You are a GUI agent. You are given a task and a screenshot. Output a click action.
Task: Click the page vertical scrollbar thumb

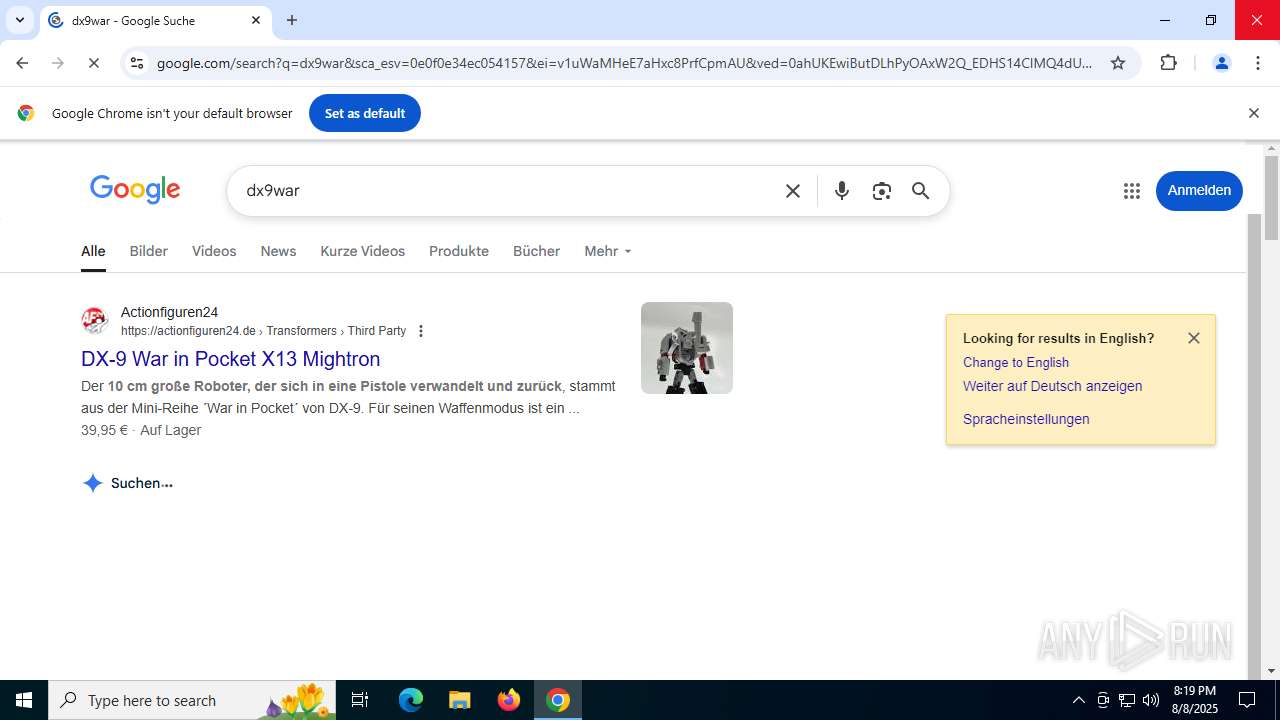click(1271, 198)
